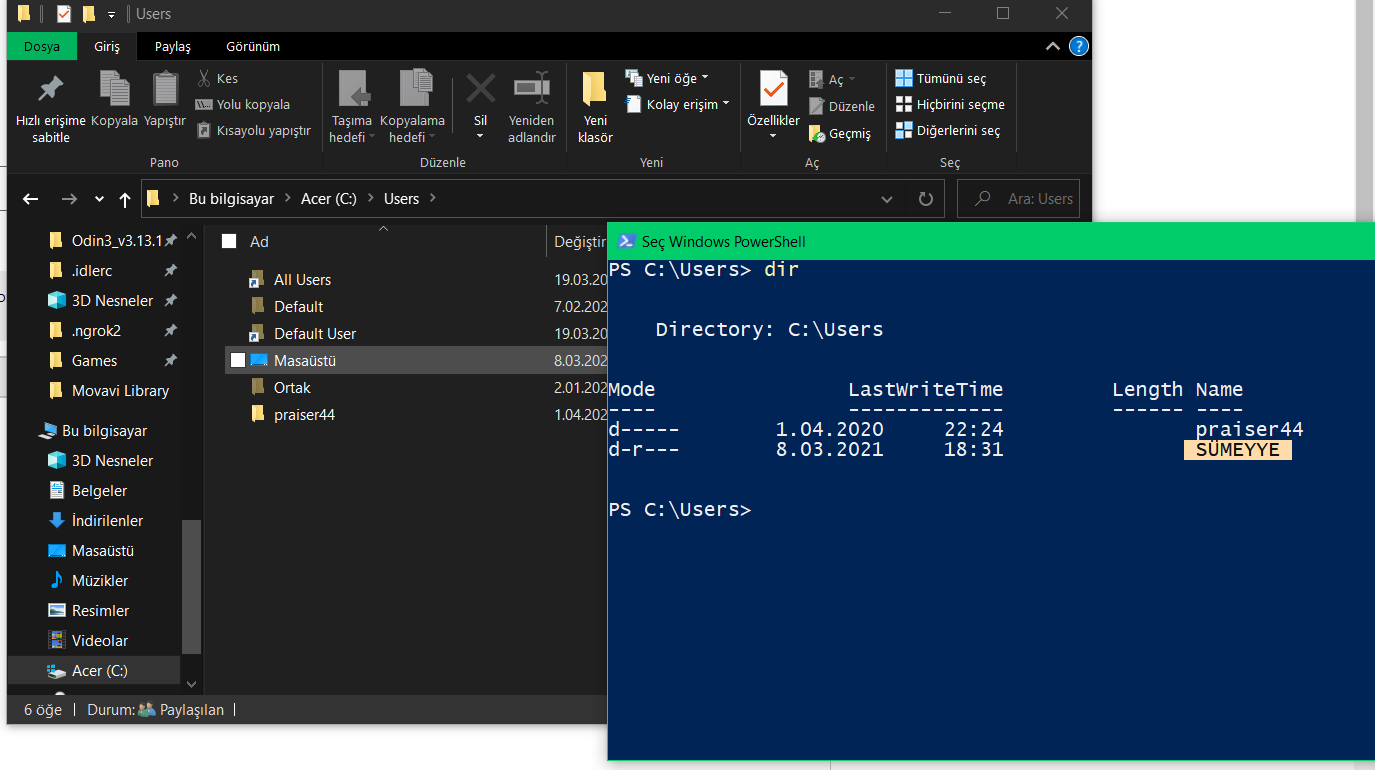Open the Paylaş ribbon tab

click(172, 46)
